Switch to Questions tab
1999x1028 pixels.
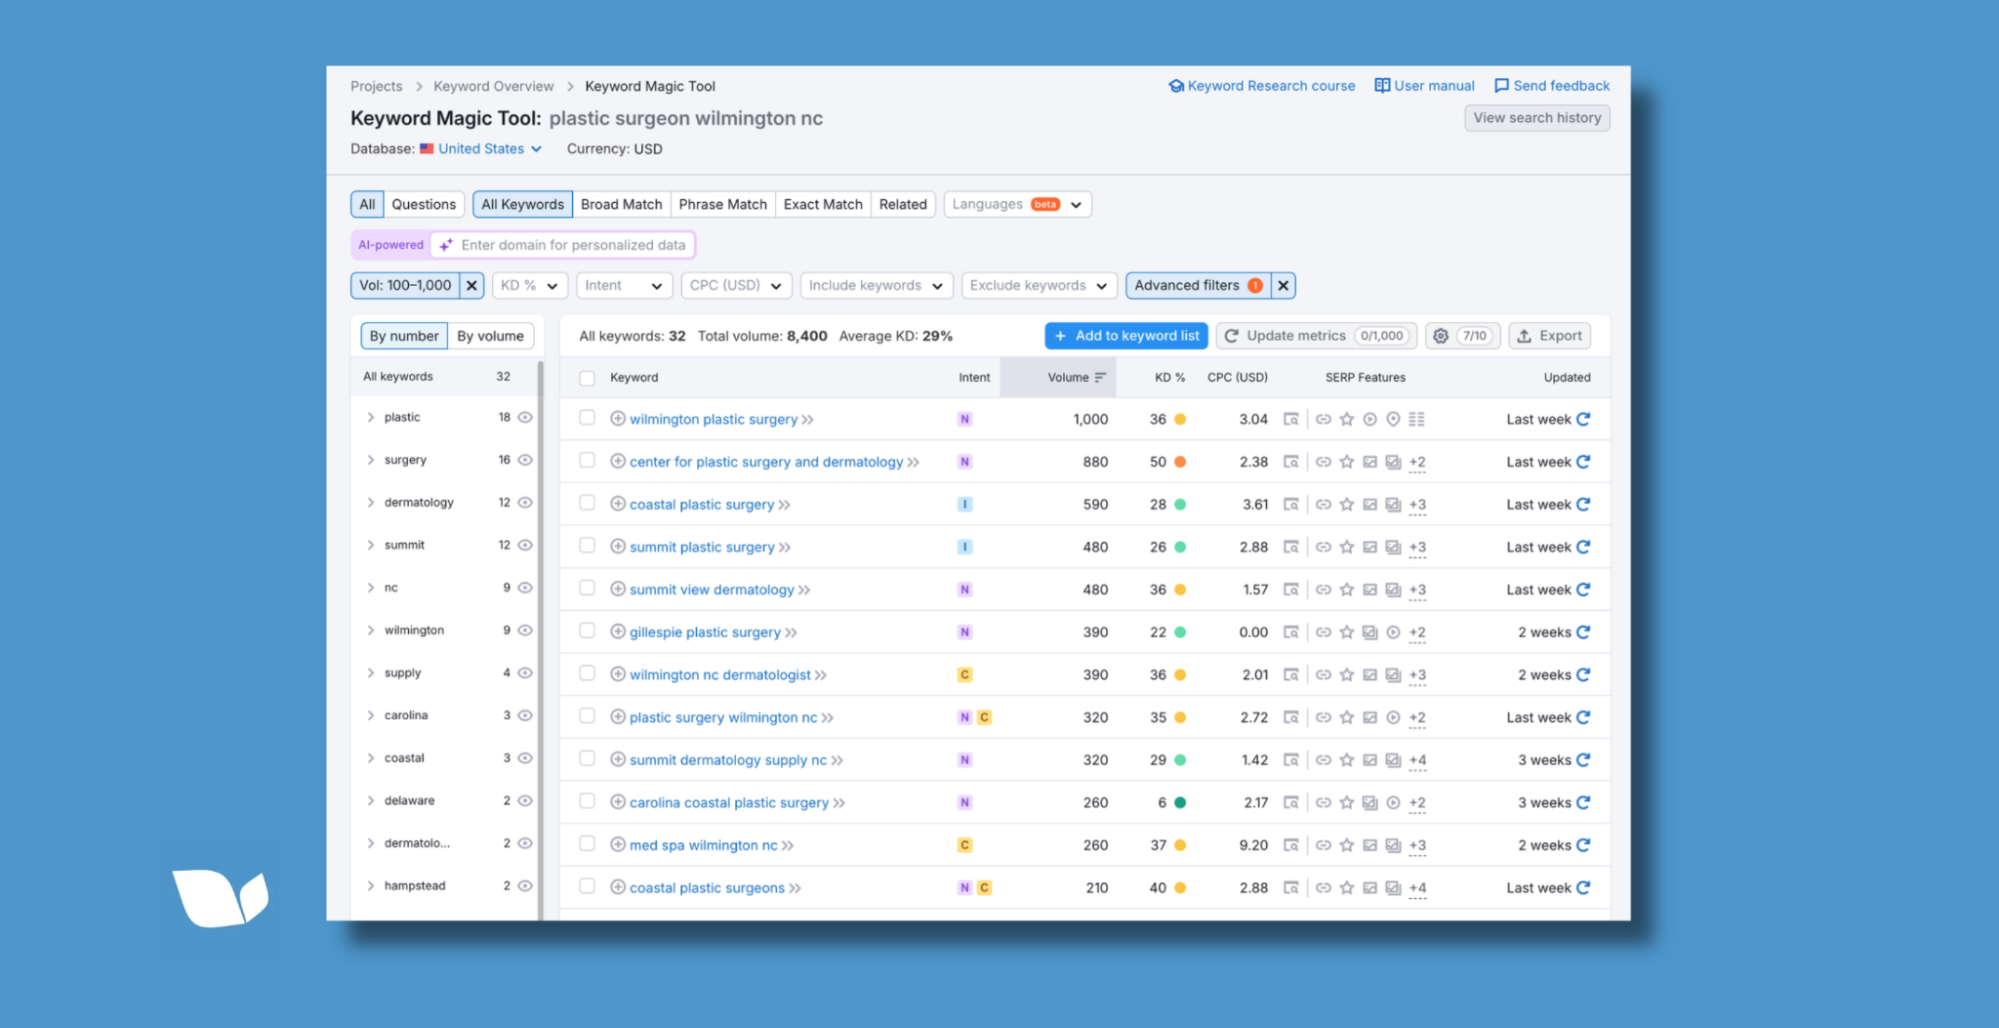(x=424, y=204)
